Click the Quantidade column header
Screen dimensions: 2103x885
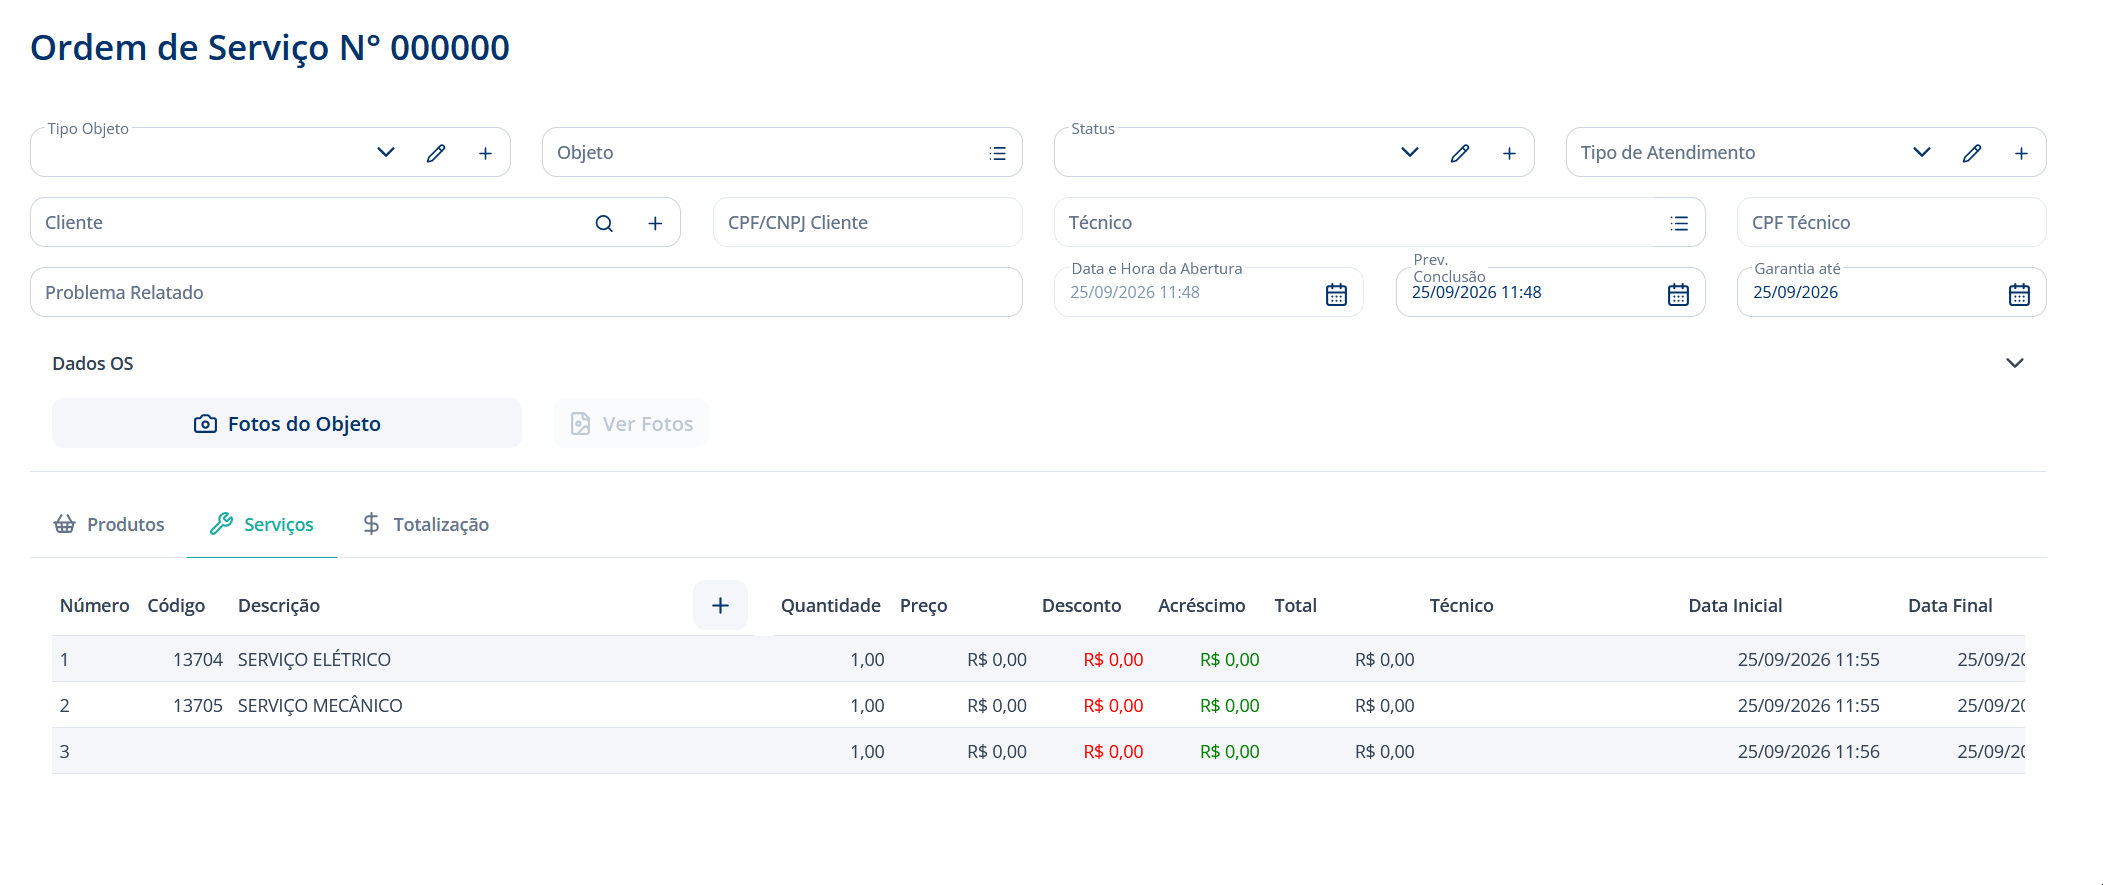tap(831, 605)
